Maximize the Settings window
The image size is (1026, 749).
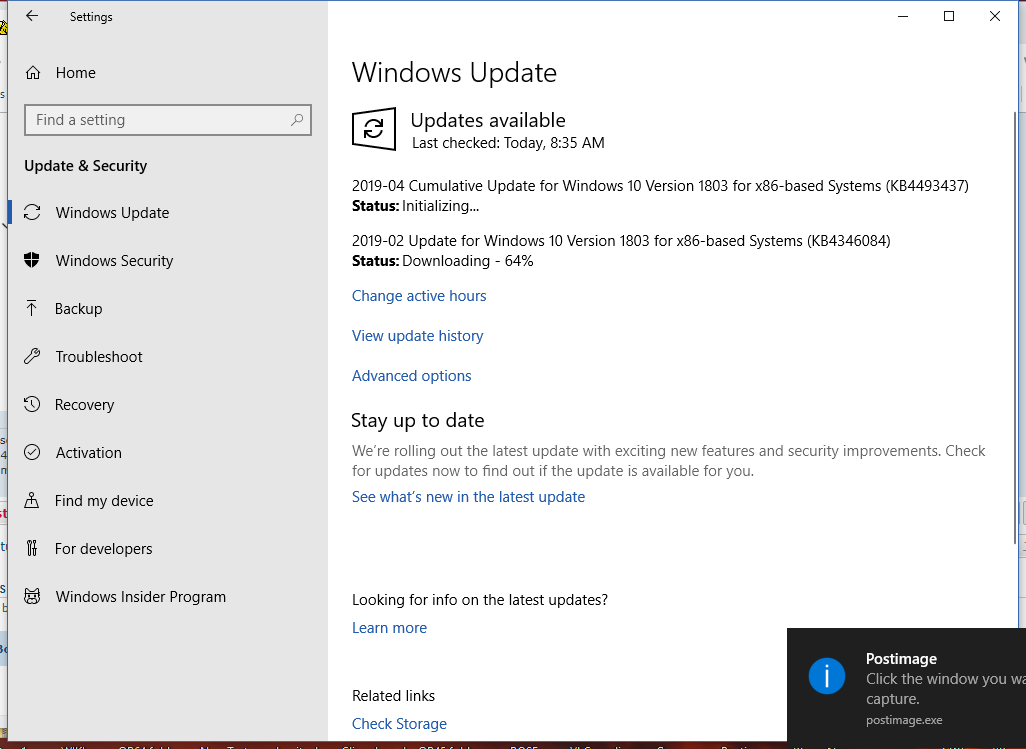point(949,16)
